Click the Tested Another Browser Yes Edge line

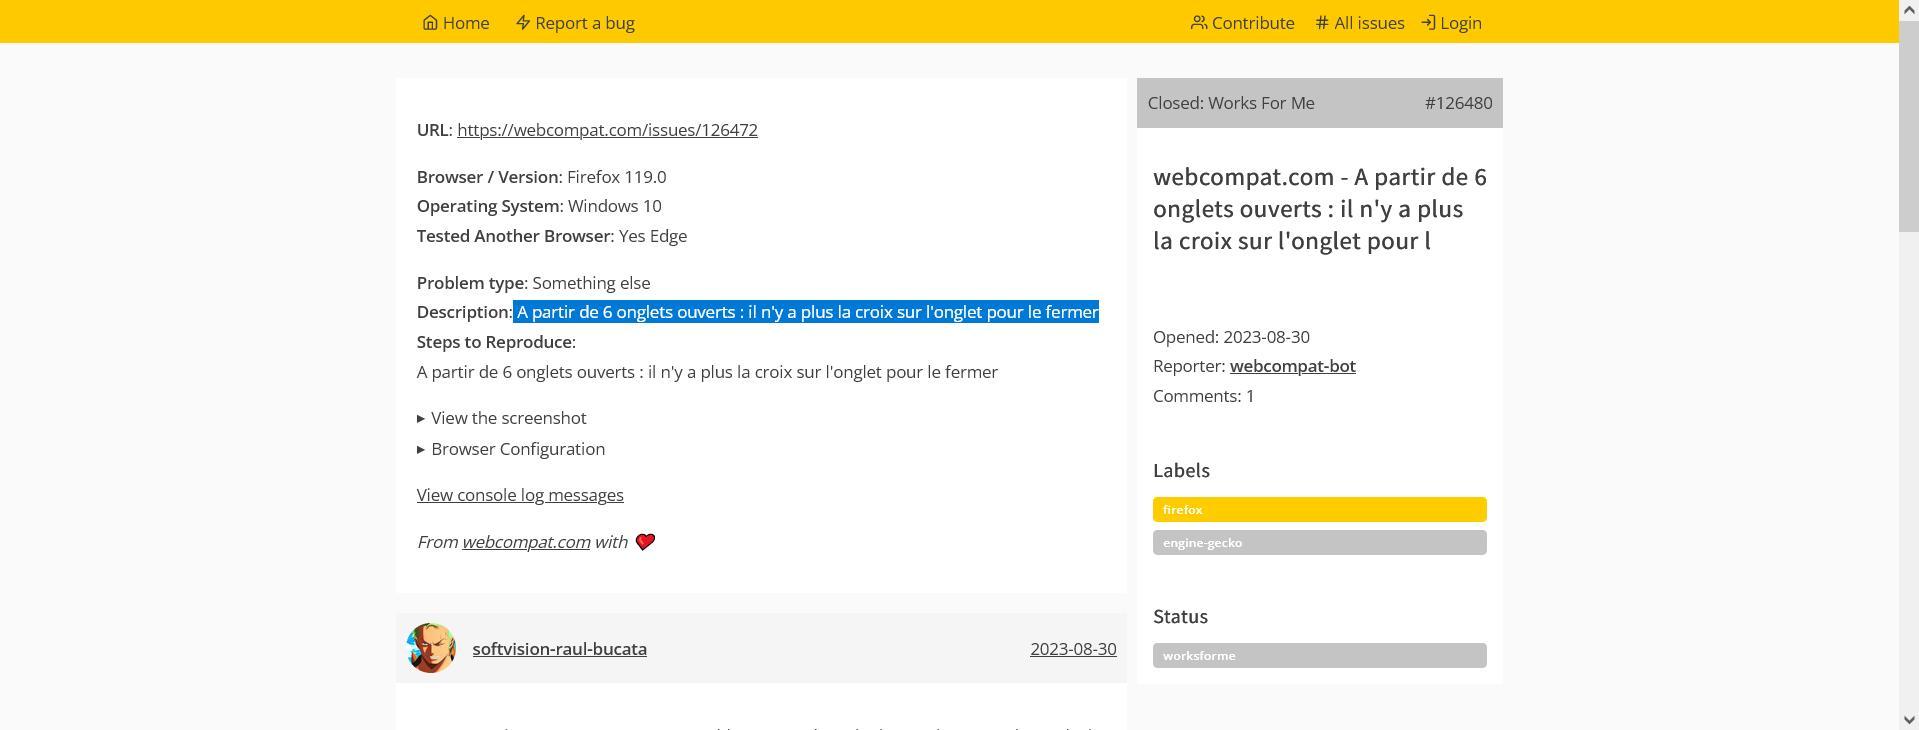pyautogui.click(x=552, y=236)
